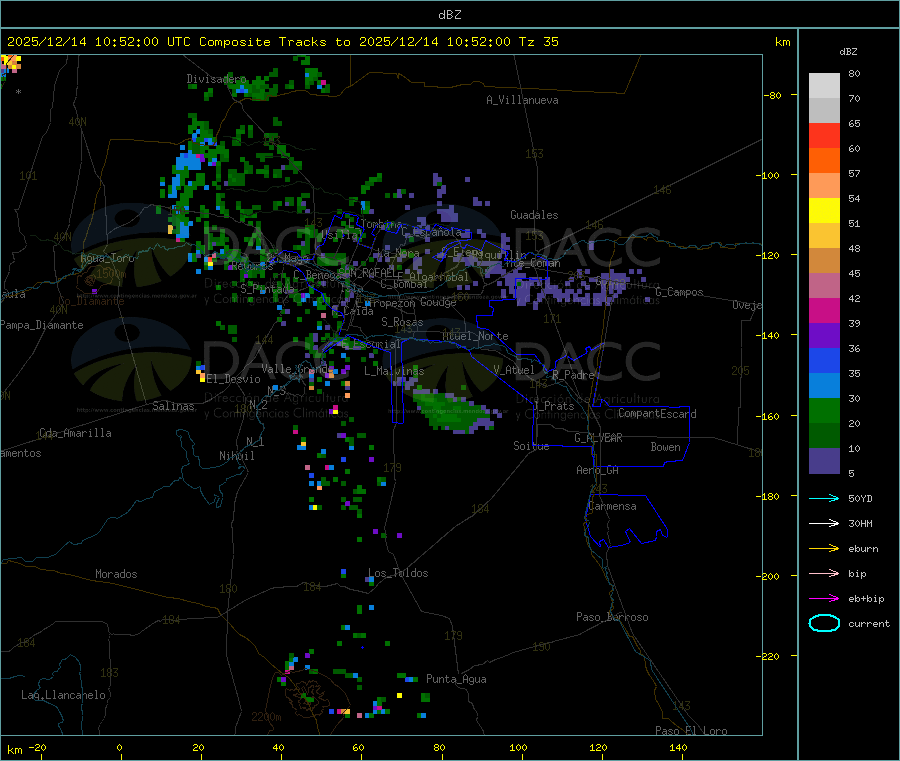
Task: Click the 'S_Rosas' map label
Action: [402, 322]
